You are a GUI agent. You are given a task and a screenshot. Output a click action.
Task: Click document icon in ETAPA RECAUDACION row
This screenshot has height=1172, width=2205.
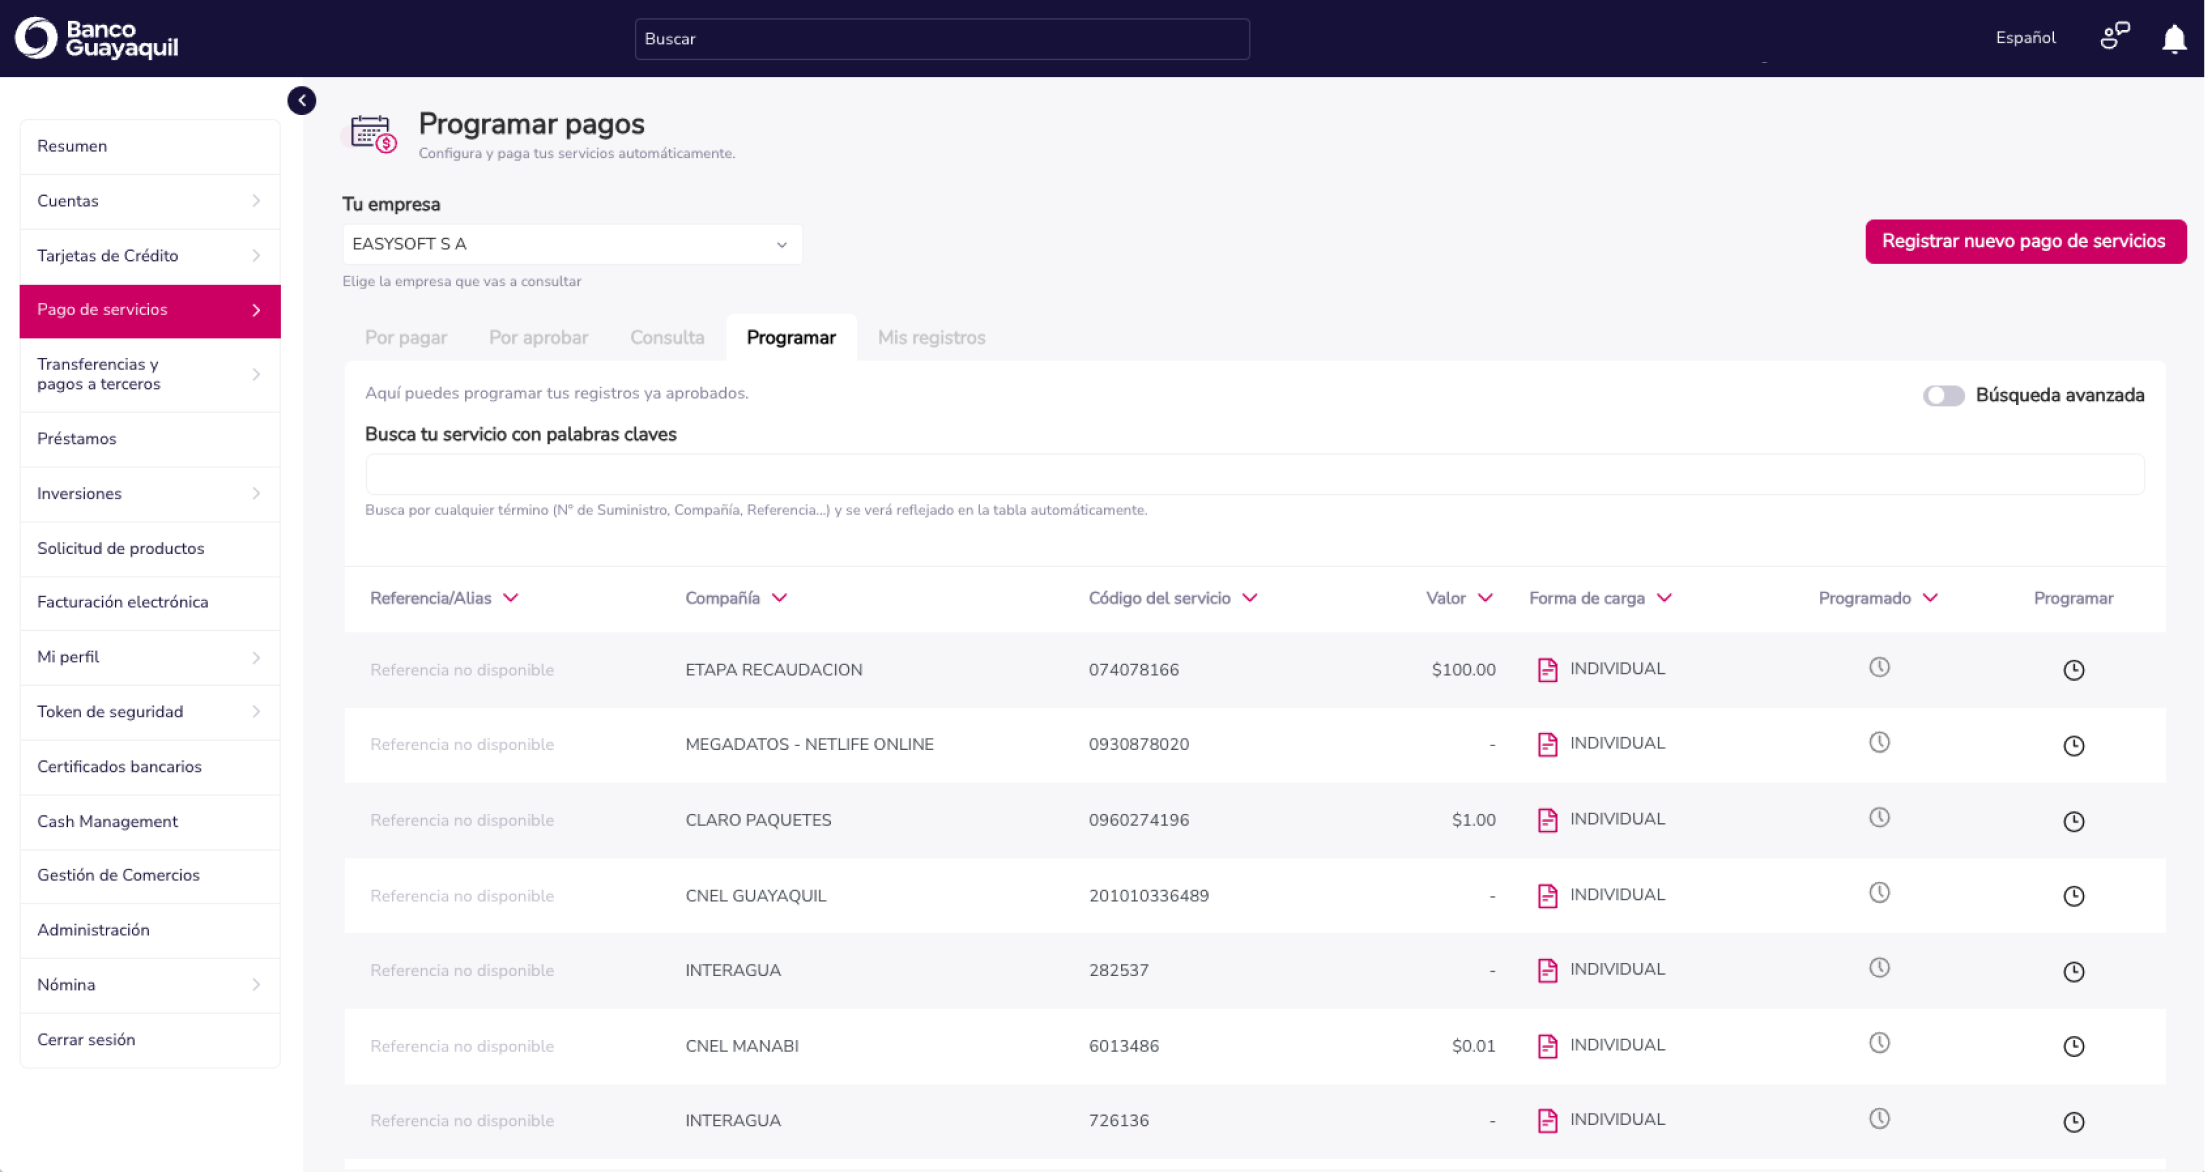(1547, 670)
